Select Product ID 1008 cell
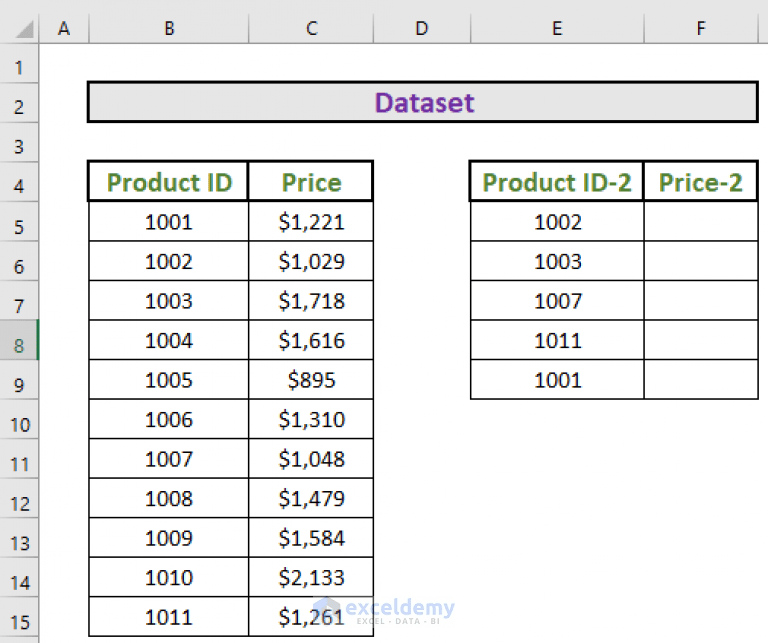The width and height of the screenshot is (768, 643). 169,498
